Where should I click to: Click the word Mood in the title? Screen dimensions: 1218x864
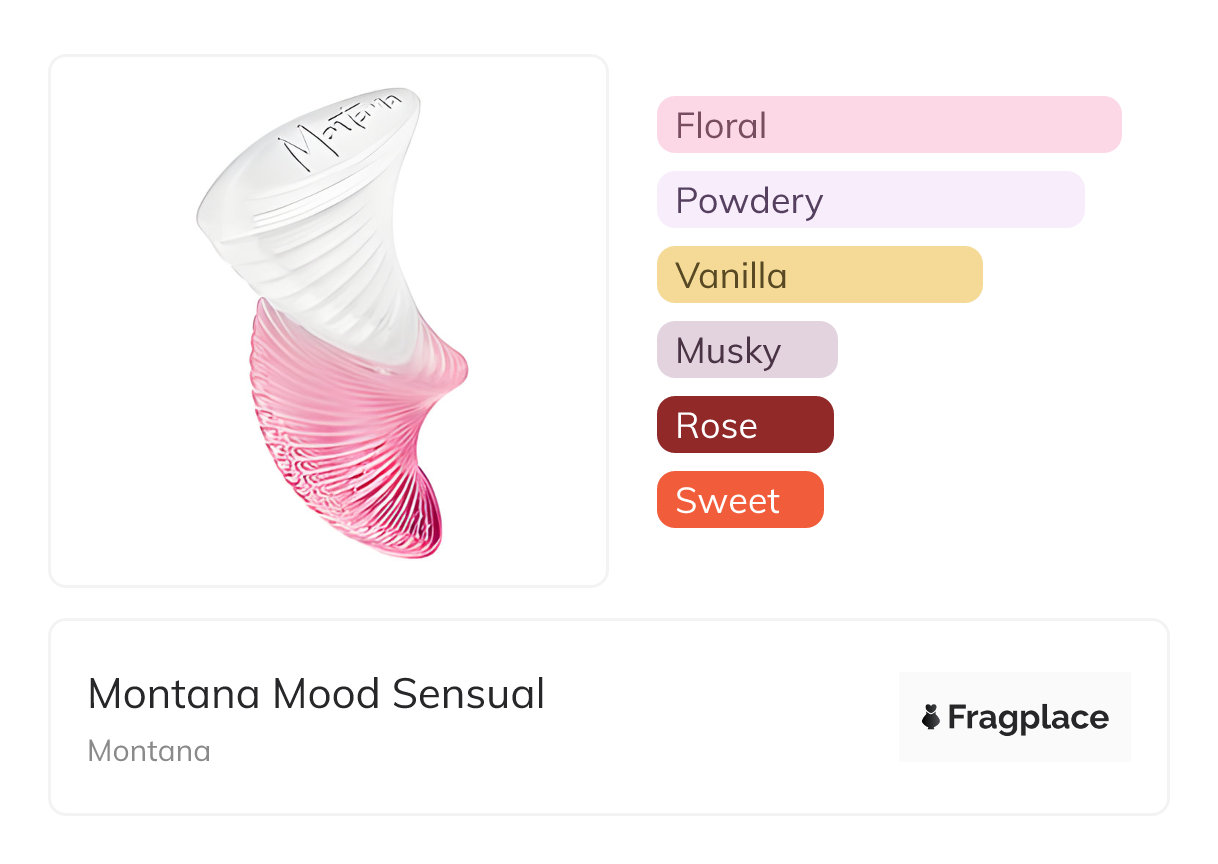pyautogui.click(x=326, y=694)
